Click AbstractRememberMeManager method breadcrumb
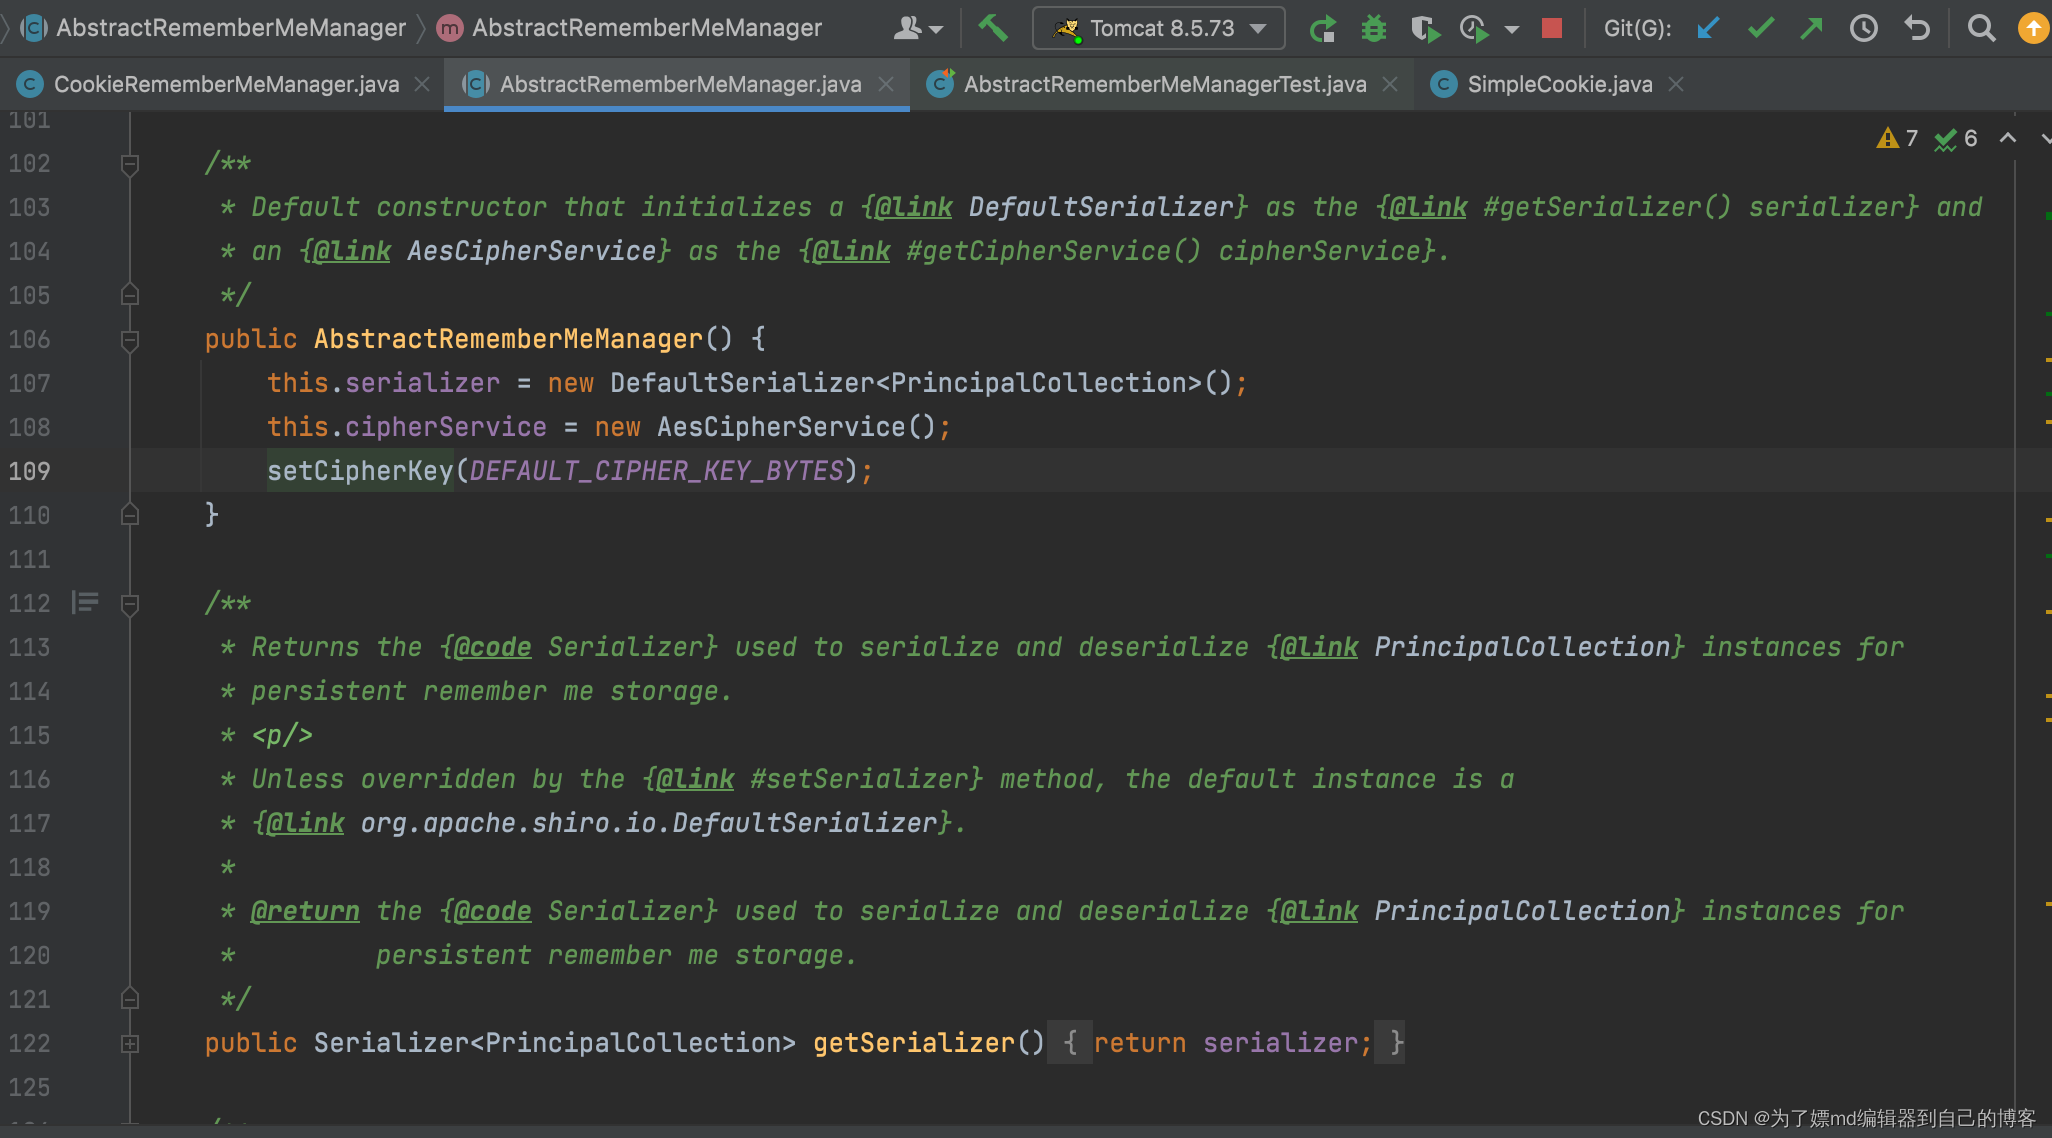 (x=630, y=28)
